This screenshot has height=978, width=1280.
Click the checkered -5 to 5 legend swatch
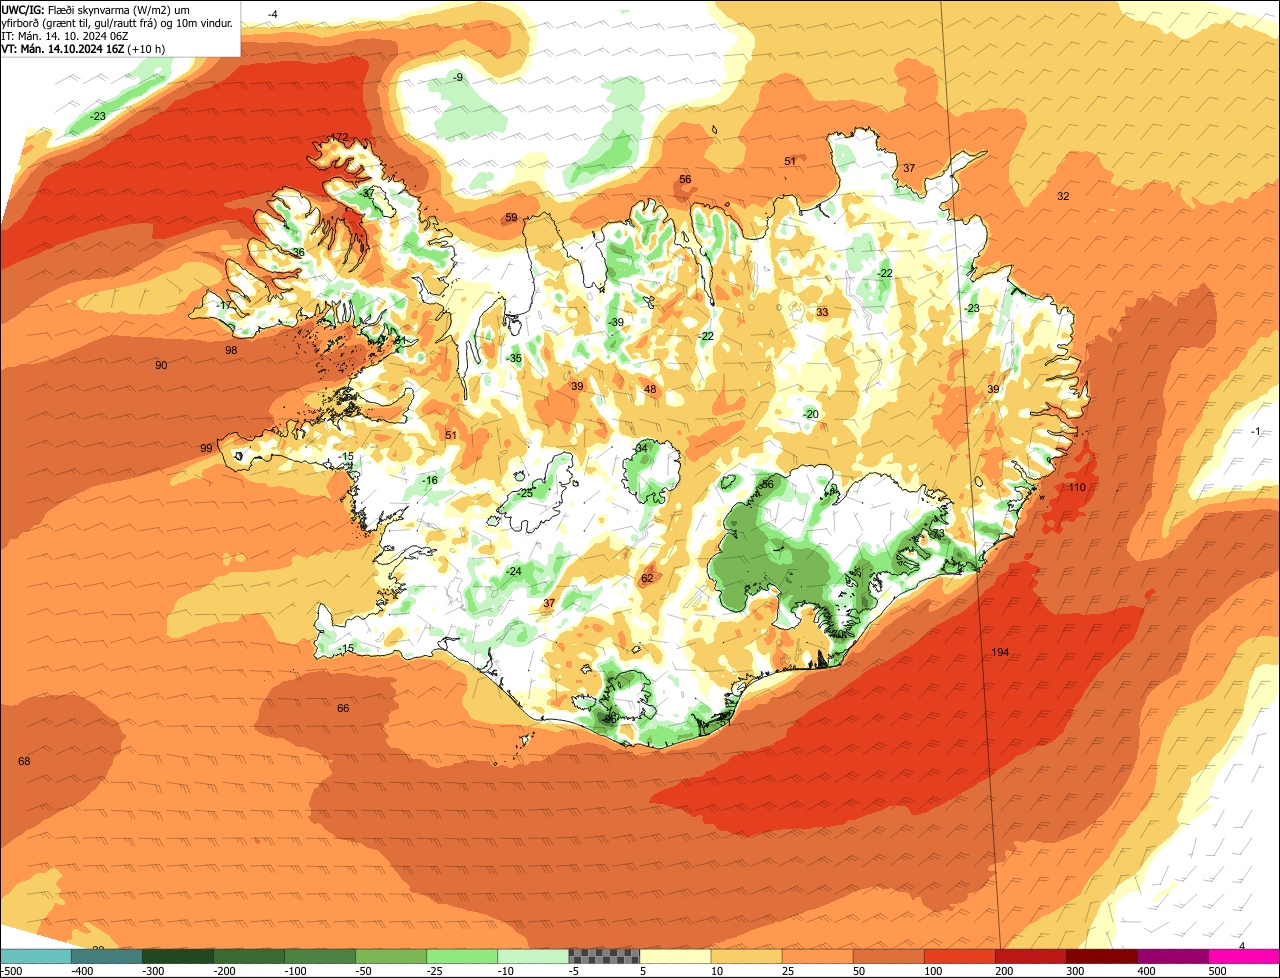tap(604, 956)
